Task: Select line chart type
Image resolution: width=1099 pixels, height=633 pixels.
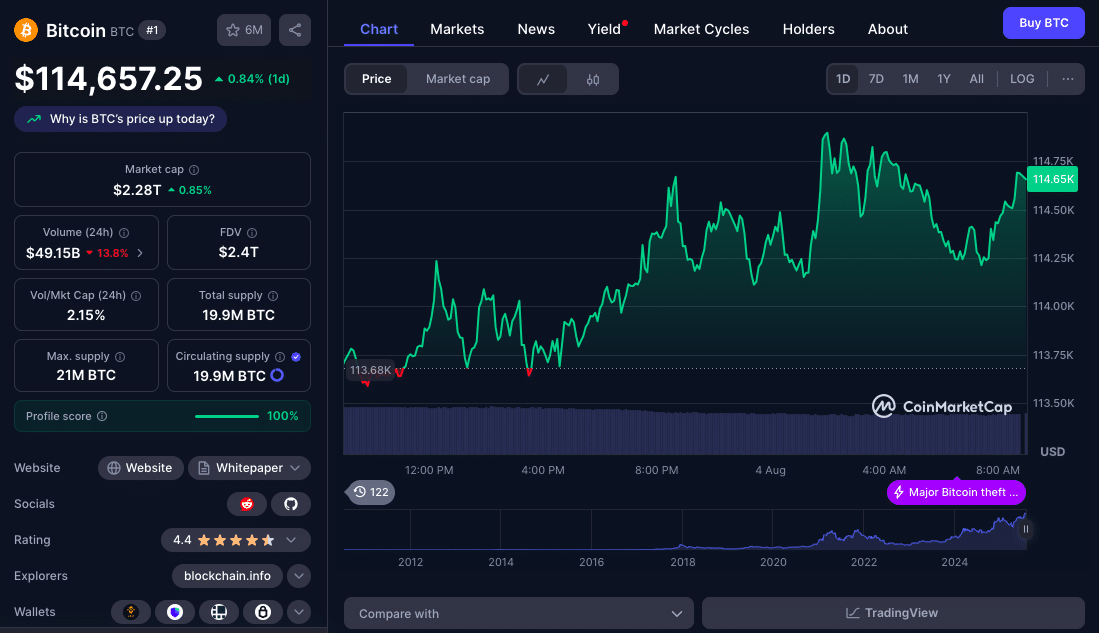Action: (543, 79)
